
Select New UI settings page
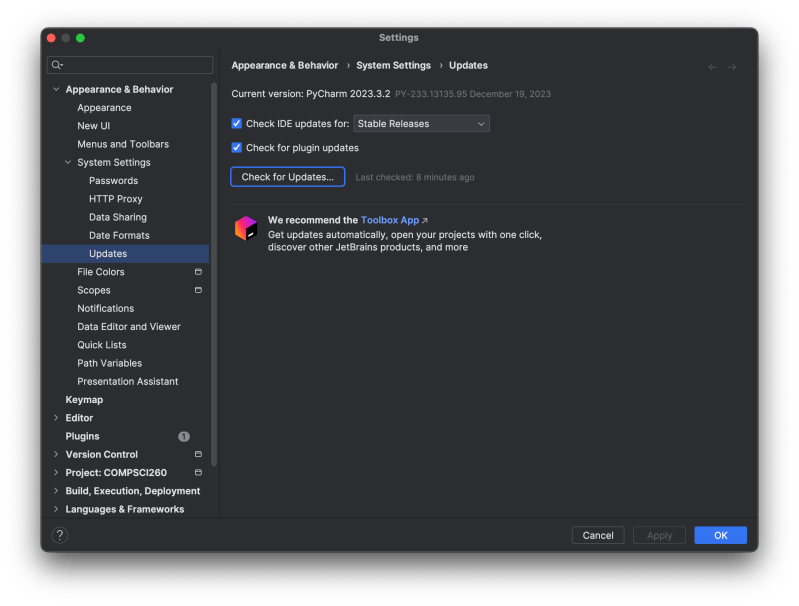click(94, 126)
